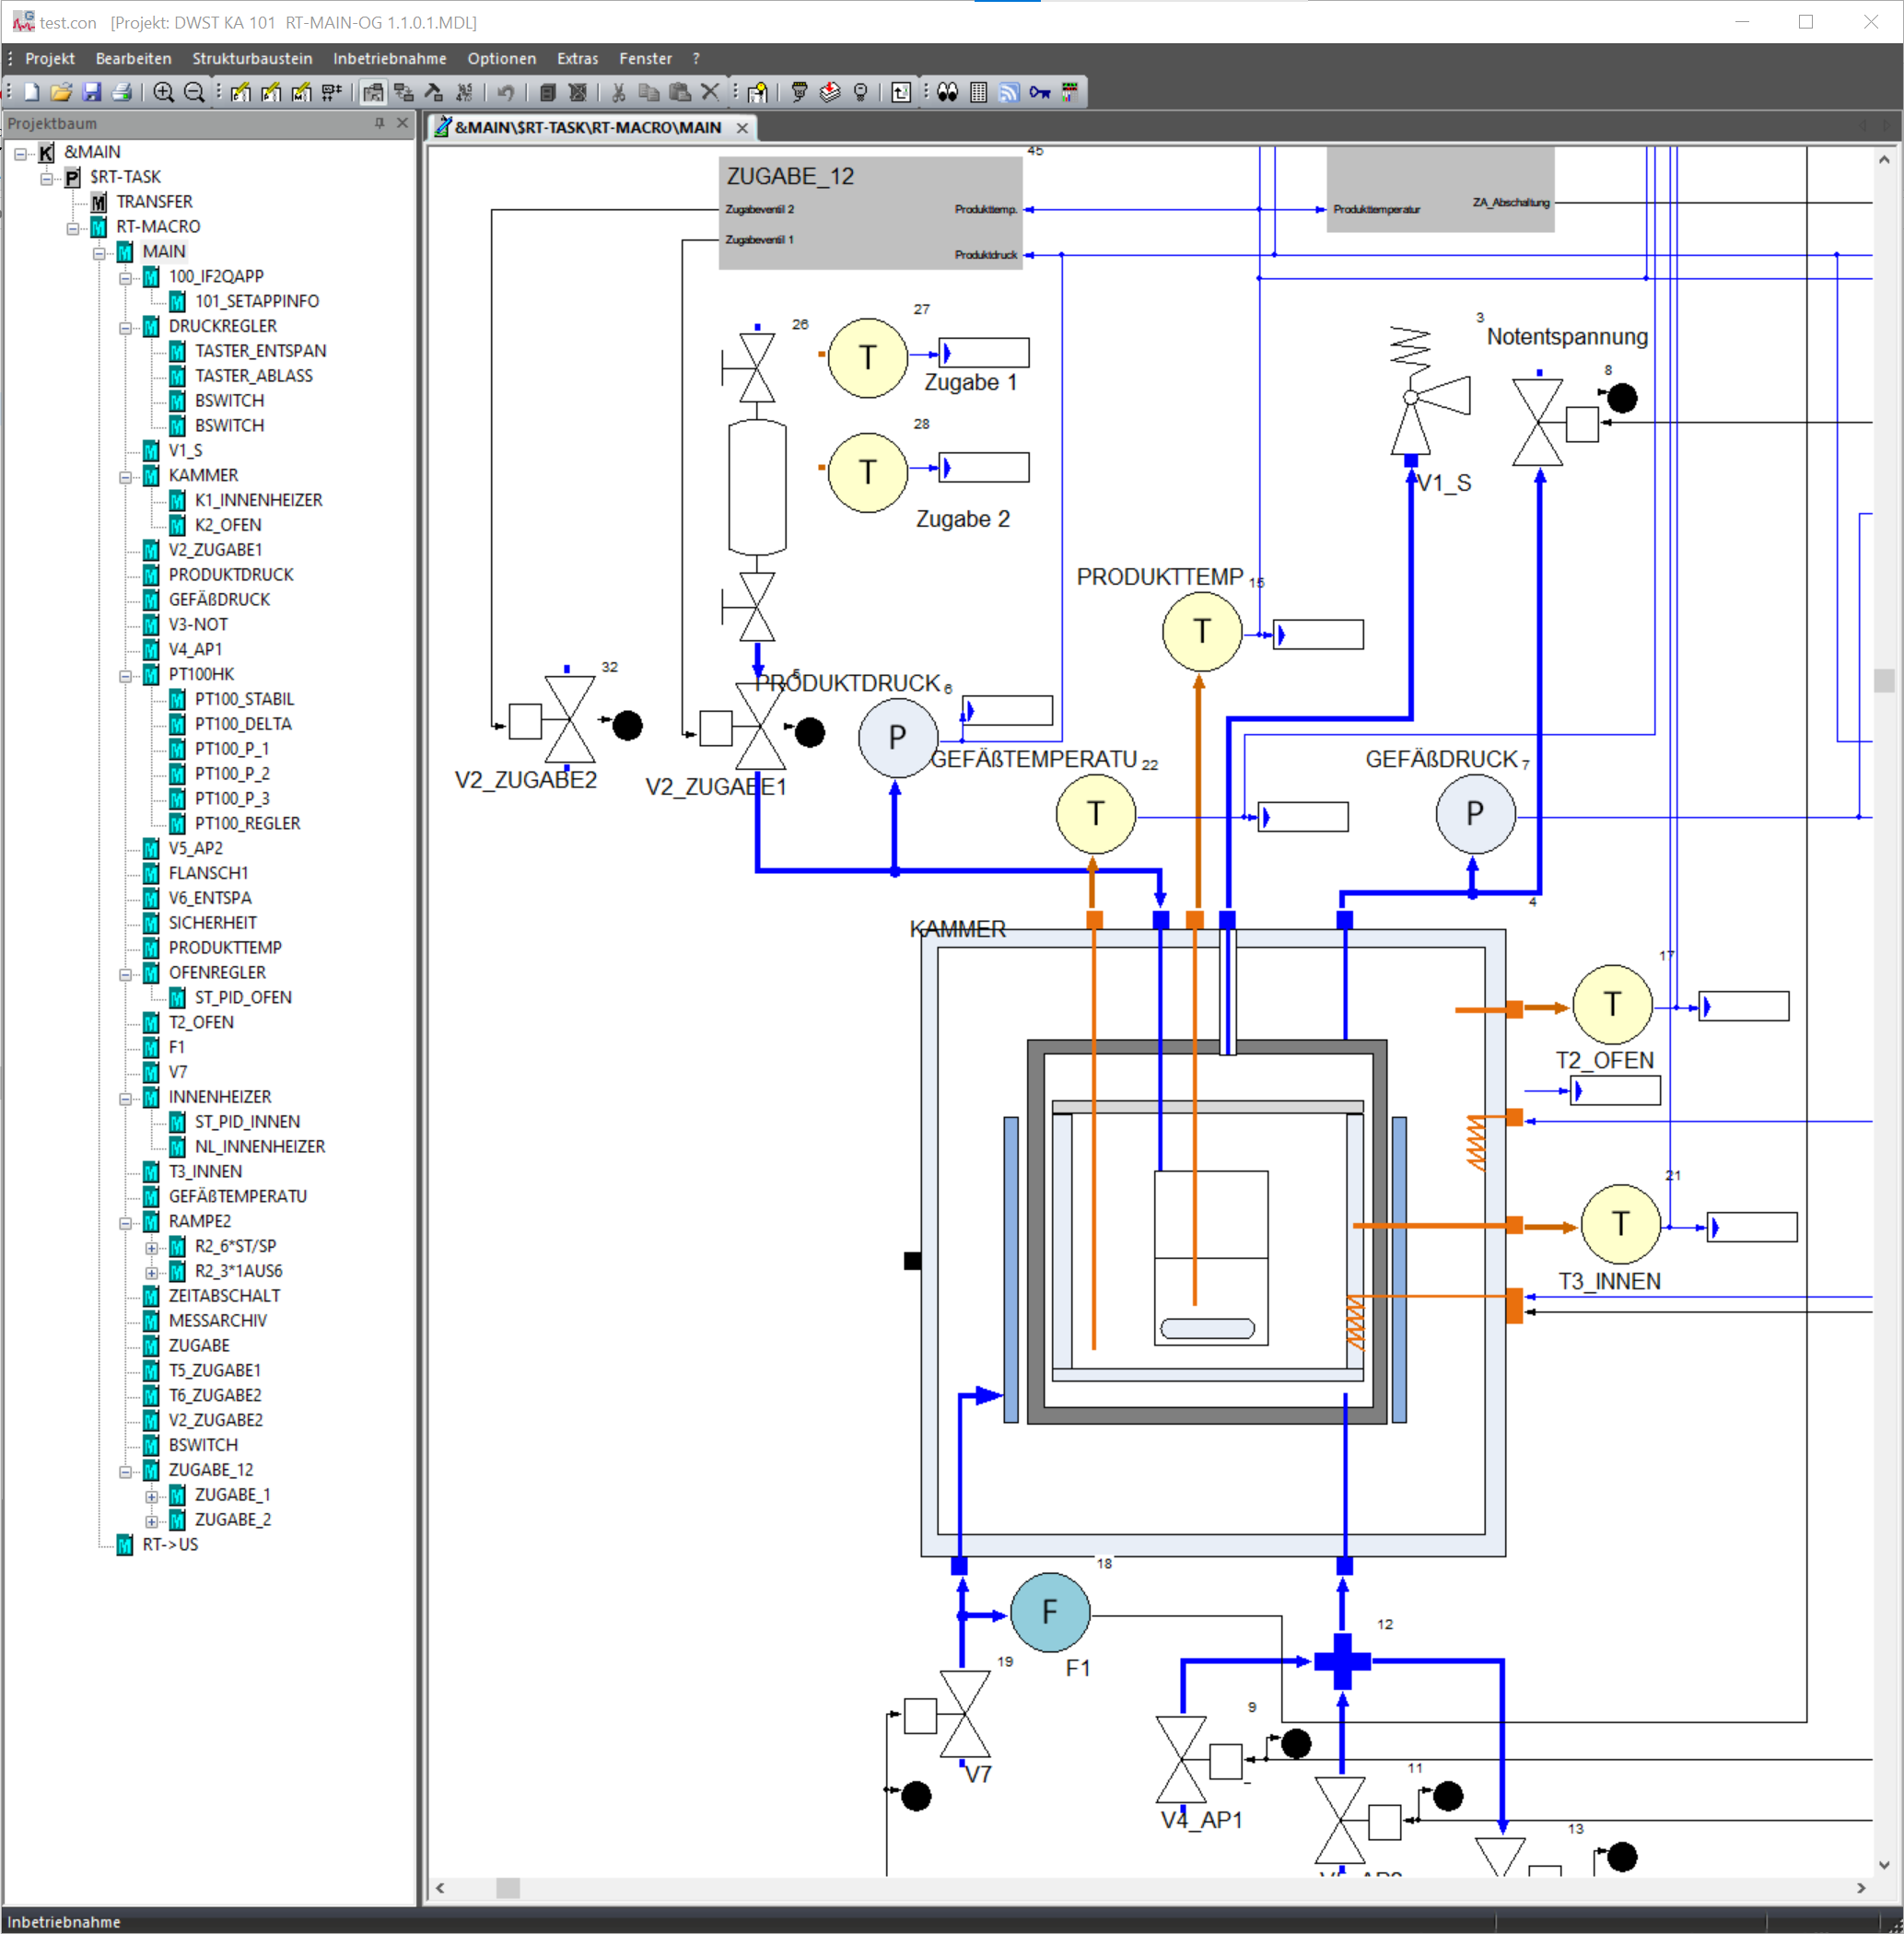Click the open folder toolbar icon

[61, 93]
